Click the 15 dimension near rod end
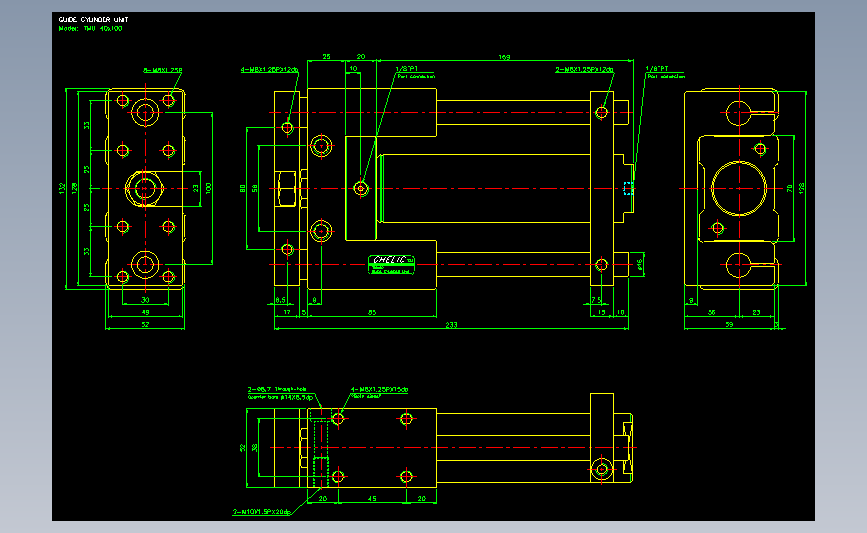The height and width of the screenshot is (533, 867). (x=602, y=312)
